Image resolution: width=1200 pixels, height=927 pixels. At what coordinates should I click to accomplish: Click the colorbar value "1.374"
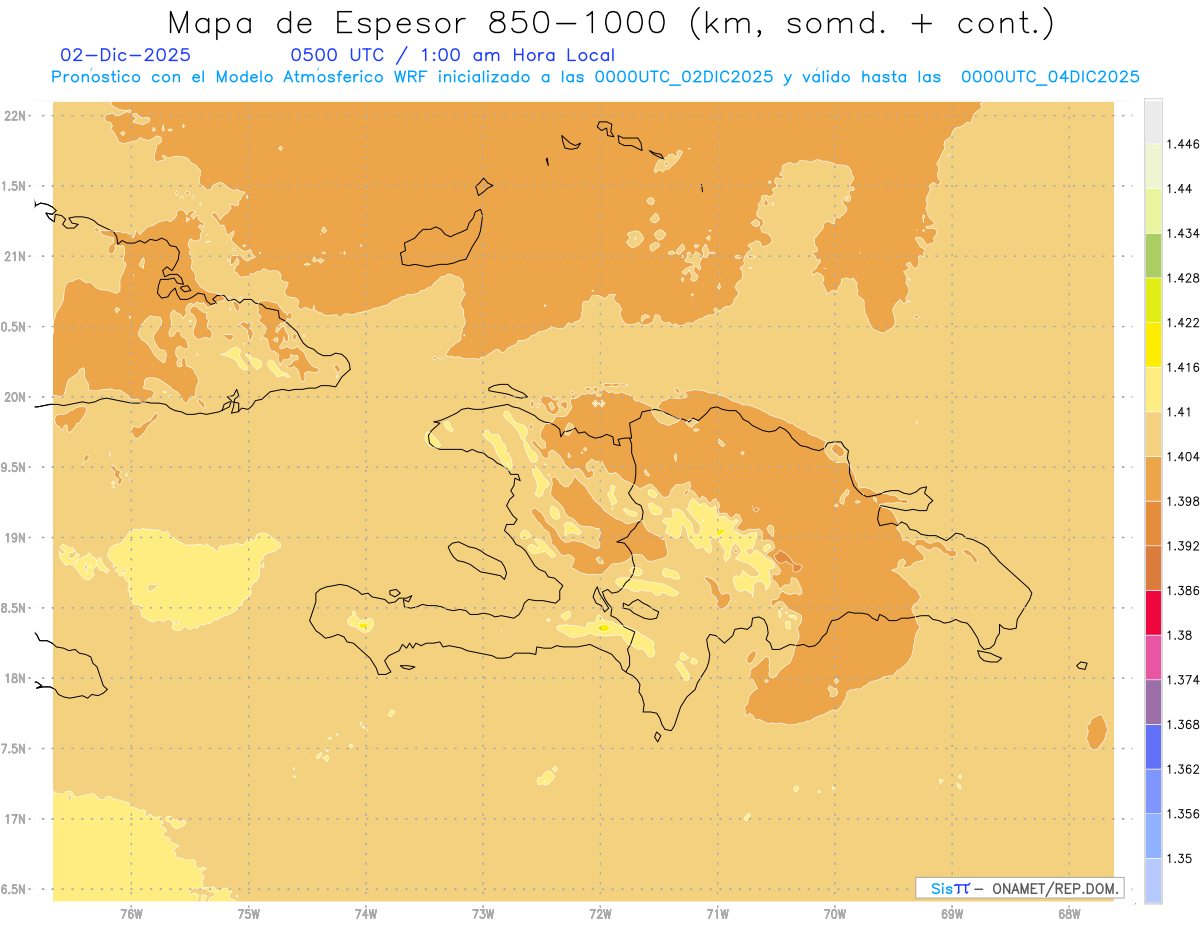pos(1182,679)
